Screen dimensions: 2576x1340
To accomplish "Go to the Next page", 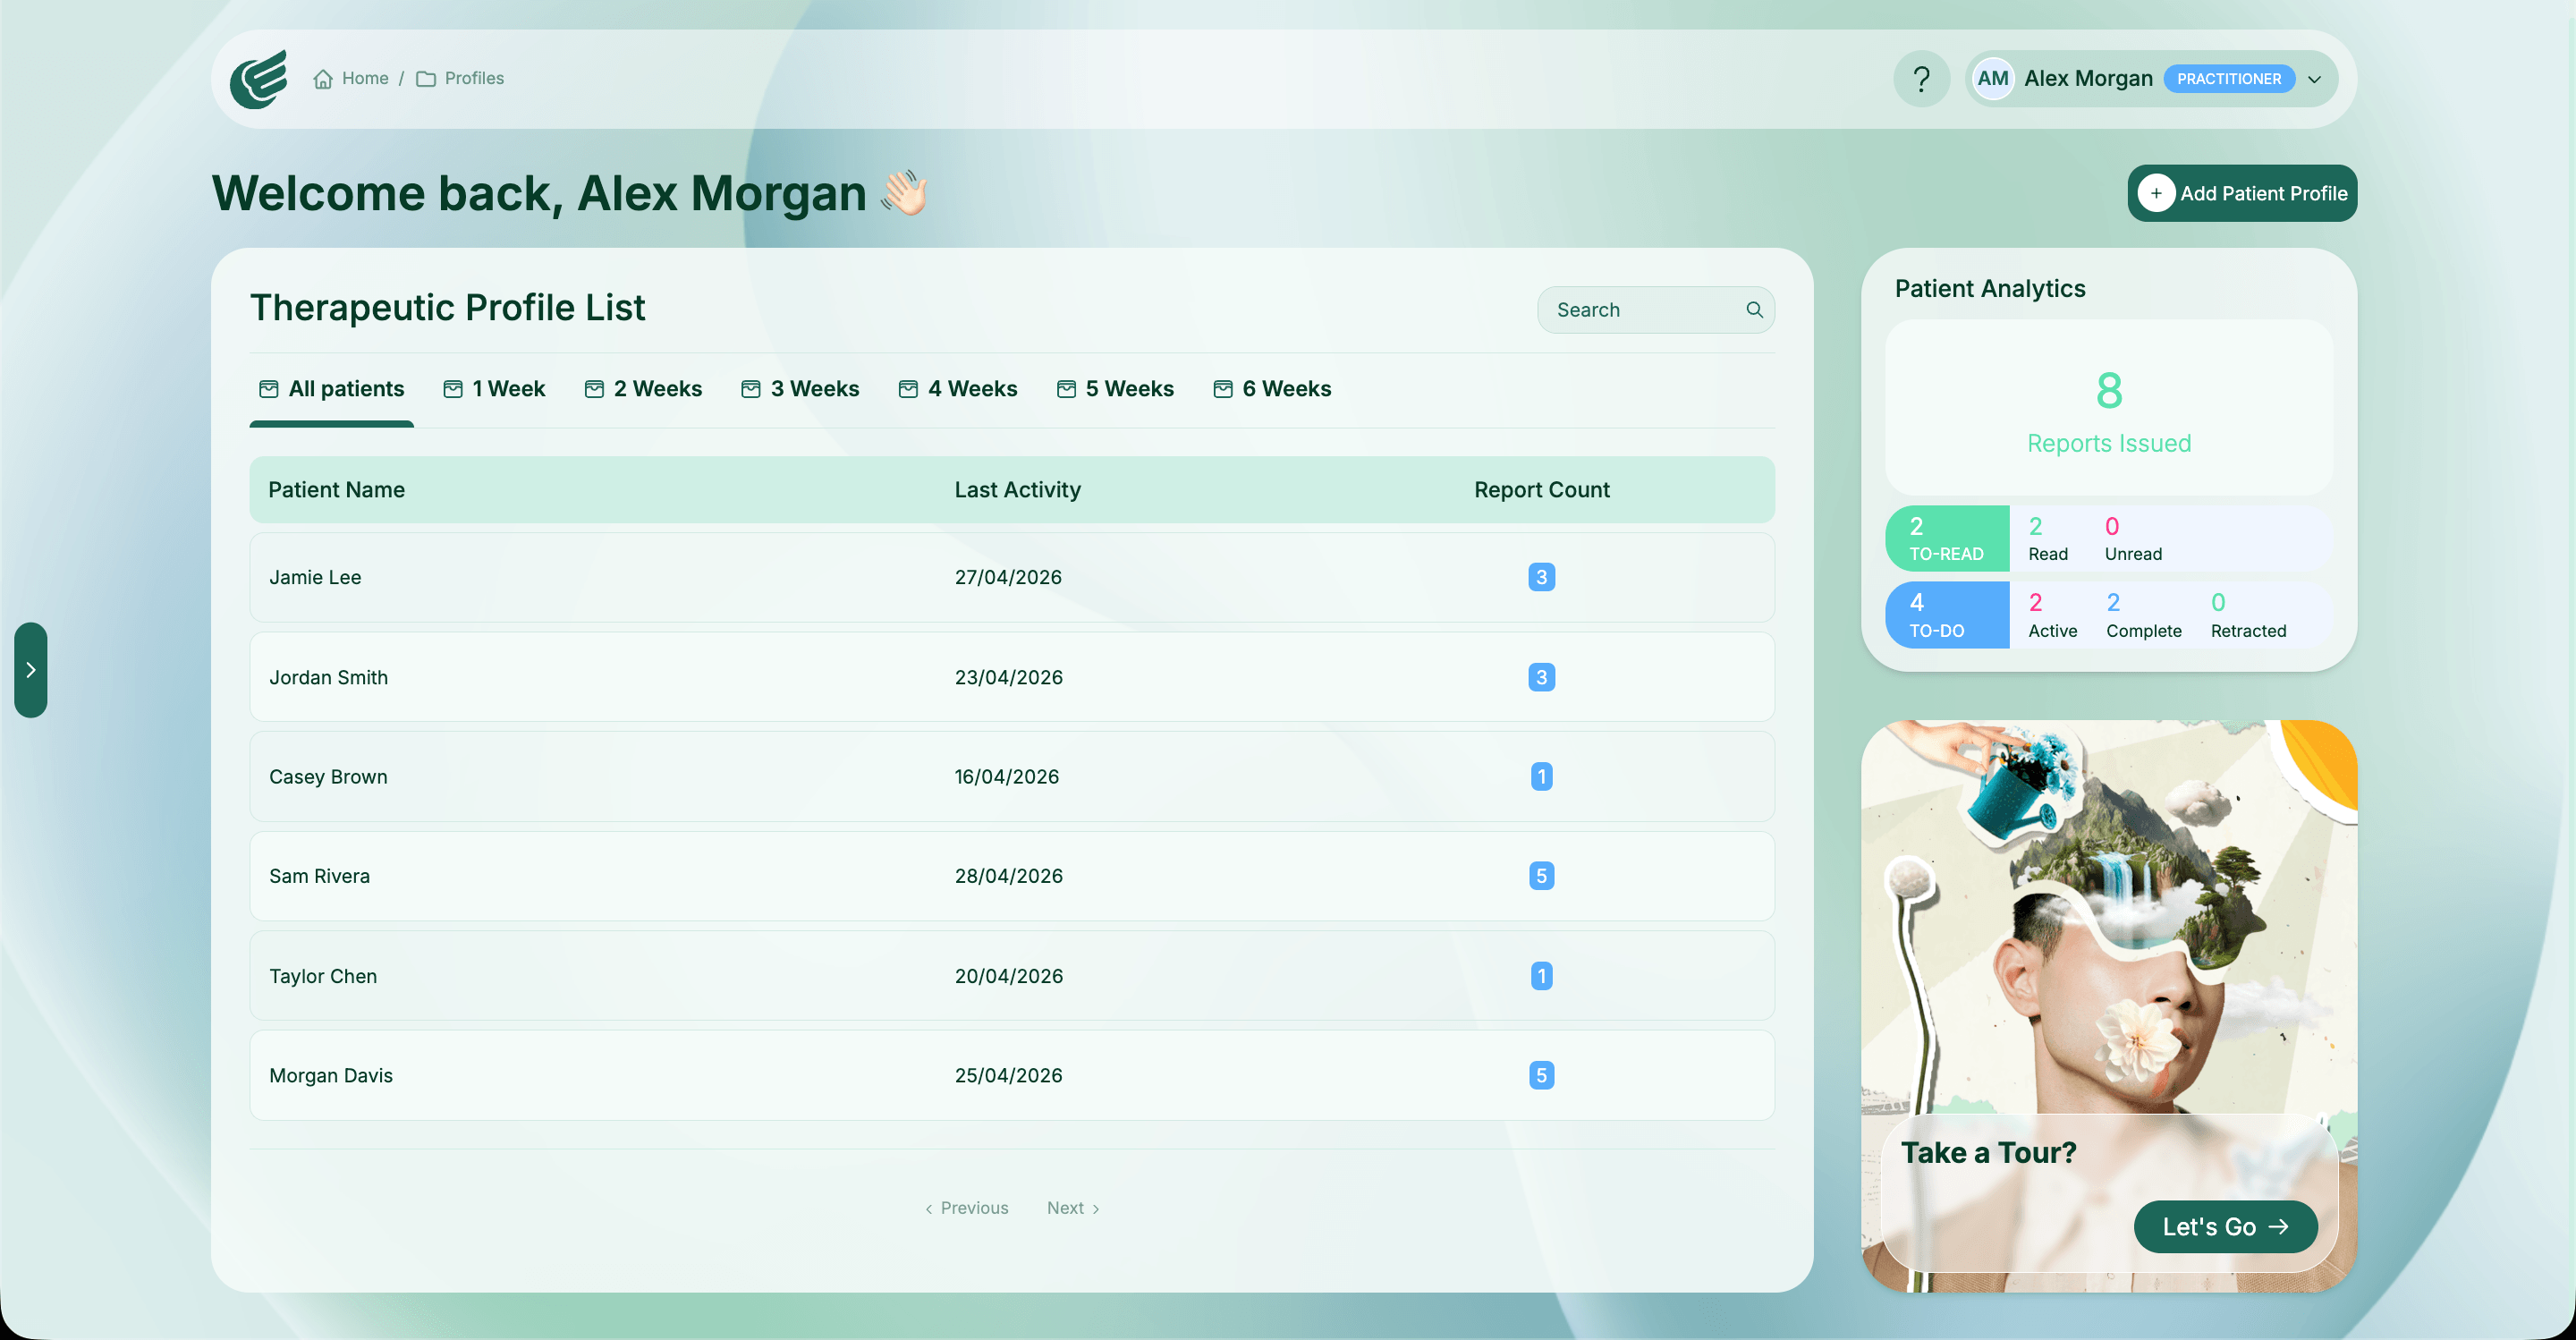I will (1074, 1208).
